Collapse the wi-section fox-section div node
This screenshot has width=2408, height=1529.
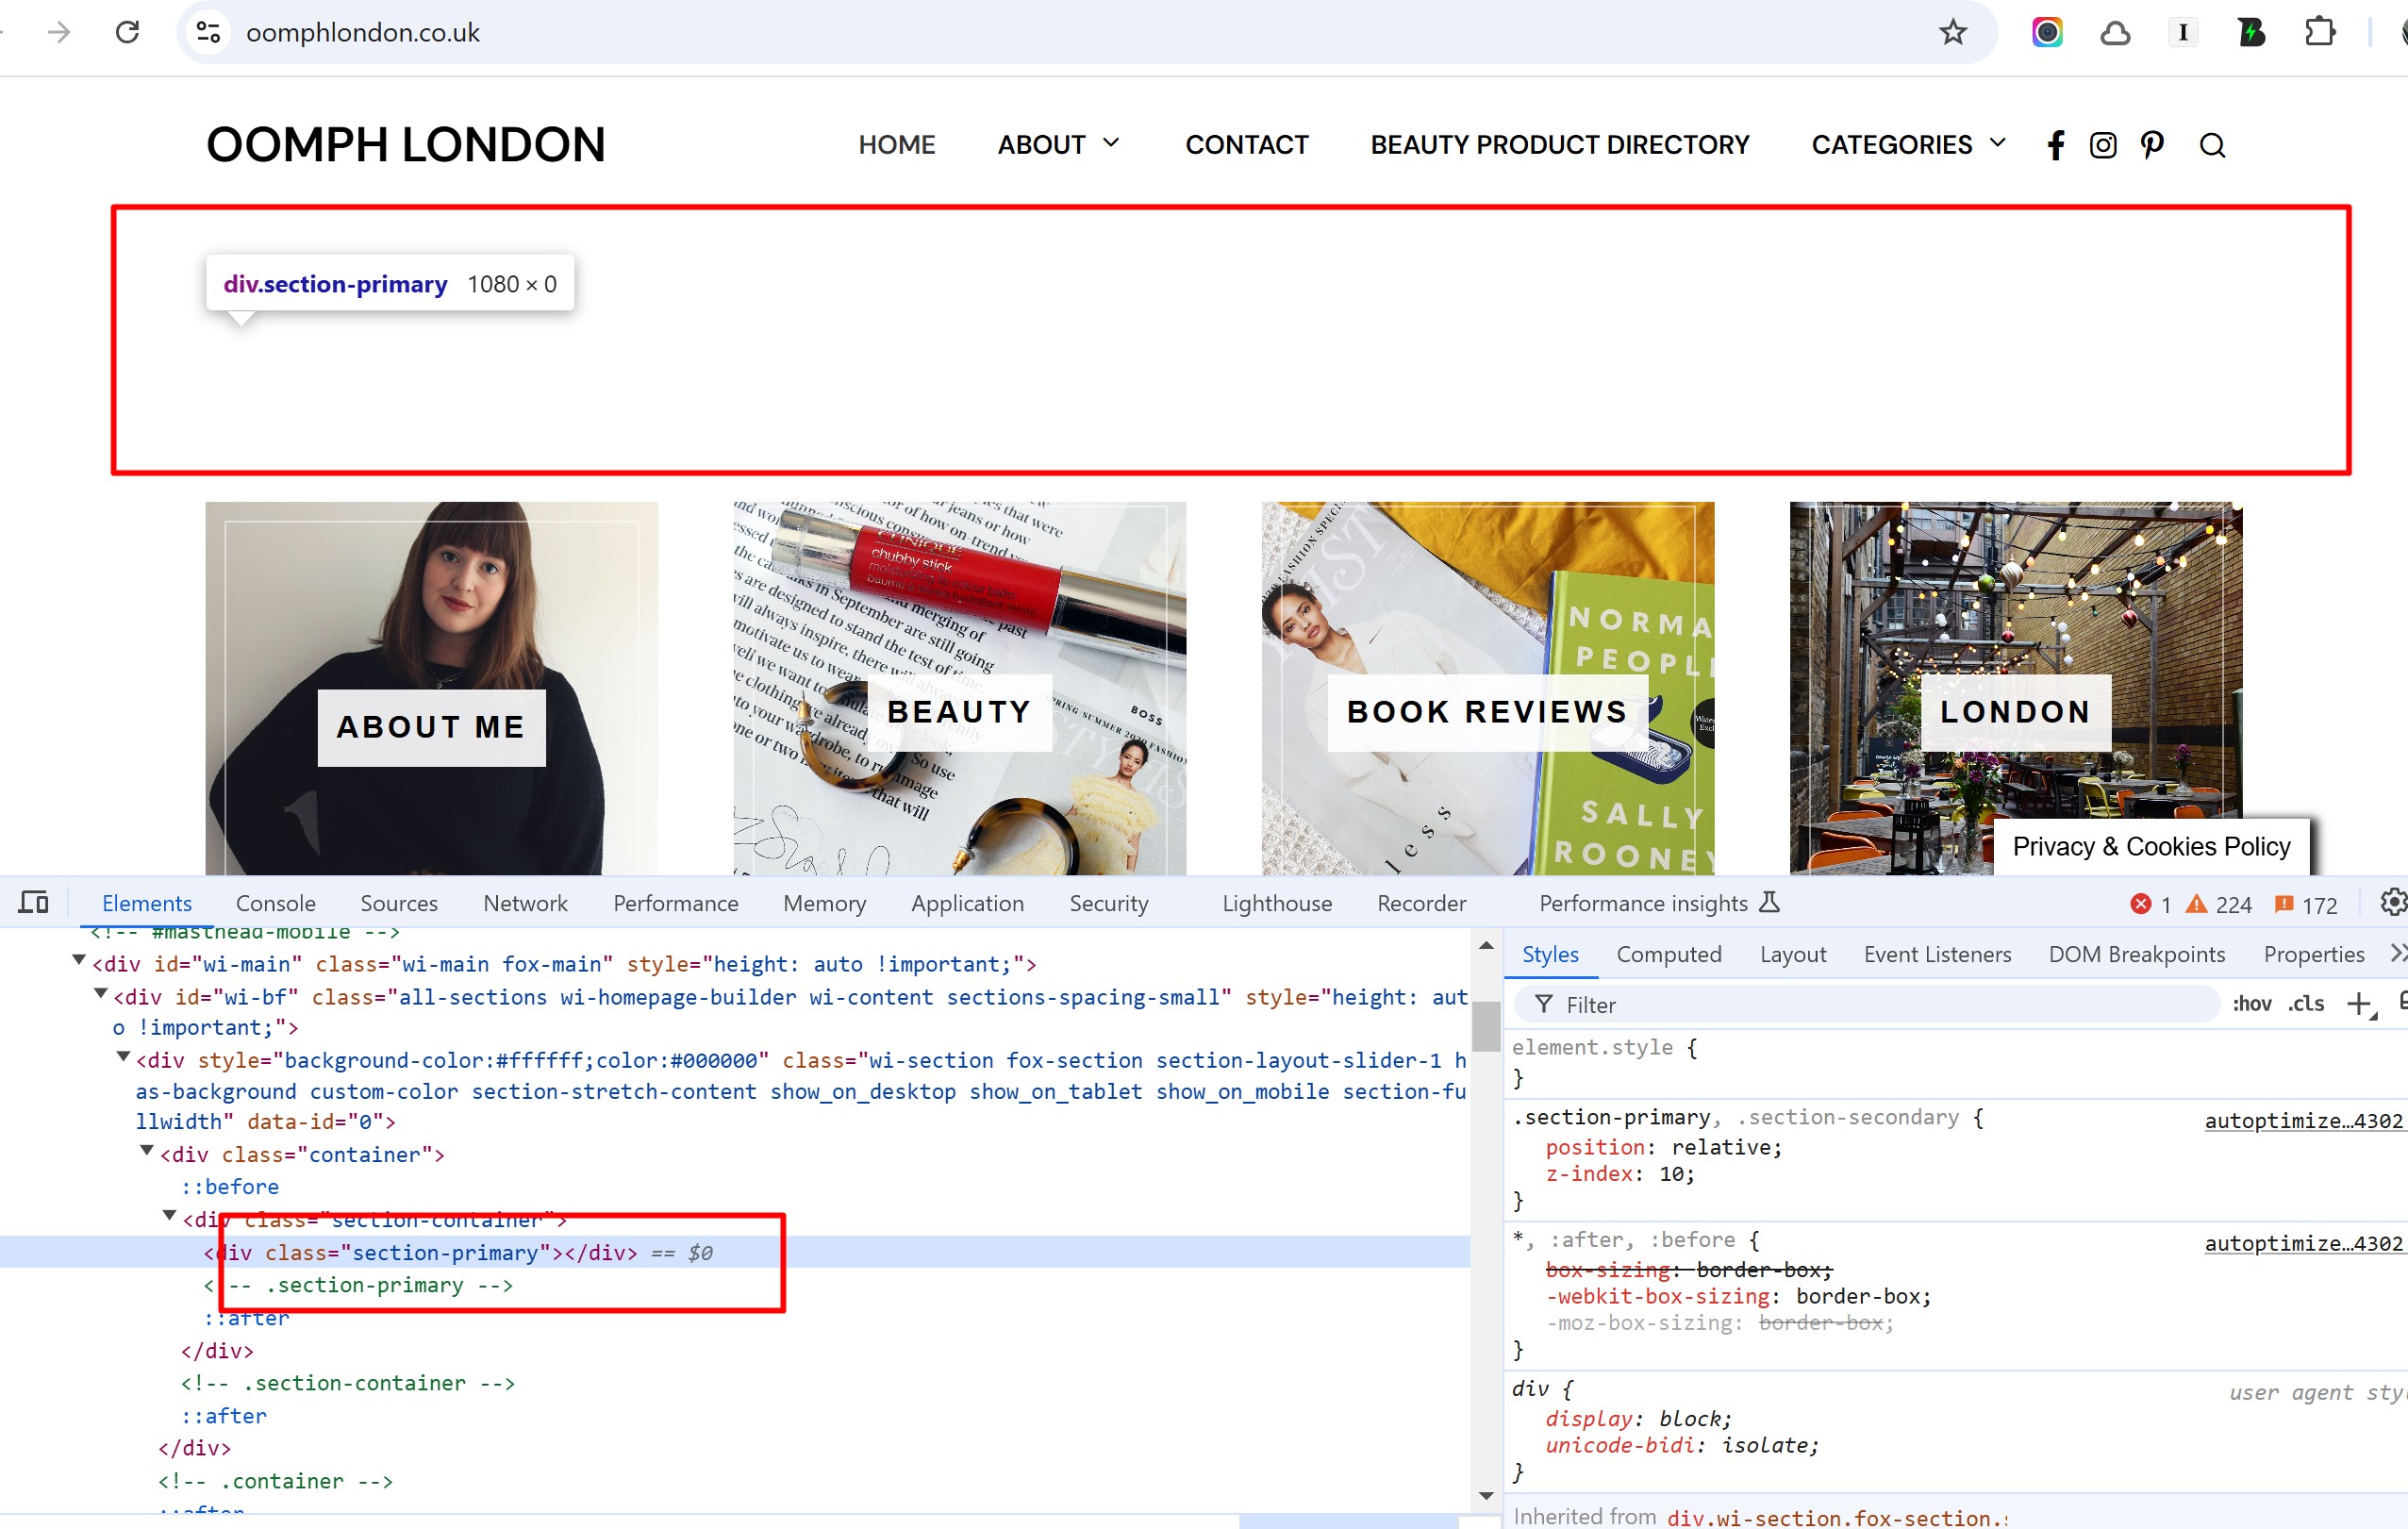point(124,1057)
